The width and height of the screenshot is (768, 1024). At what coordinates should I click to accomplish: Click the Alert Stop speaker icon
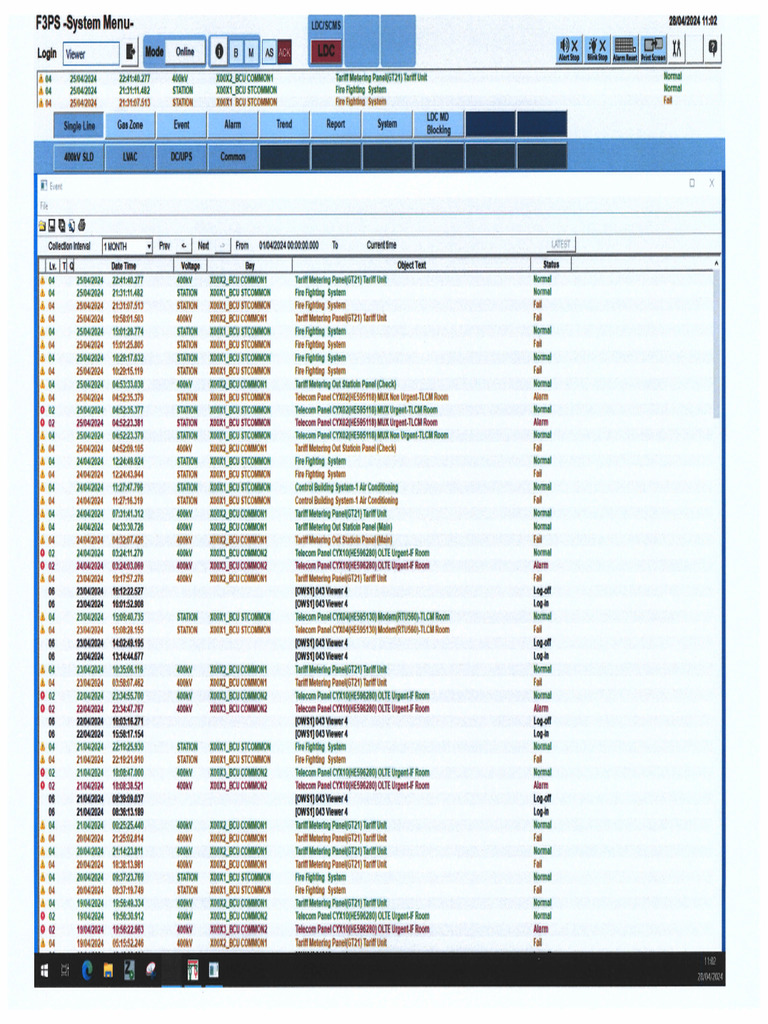[568, 48]
